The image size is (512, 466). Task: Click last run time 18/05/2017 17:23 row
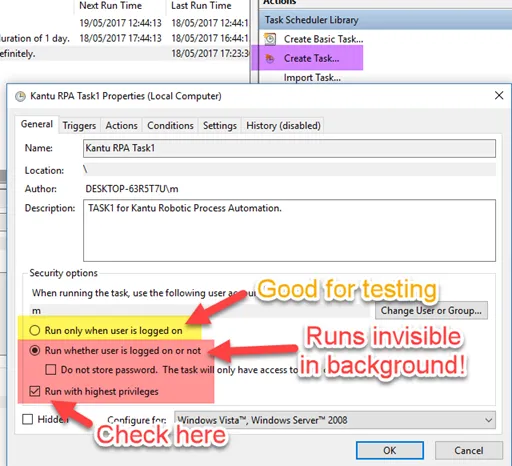click(x=210, y=54)
